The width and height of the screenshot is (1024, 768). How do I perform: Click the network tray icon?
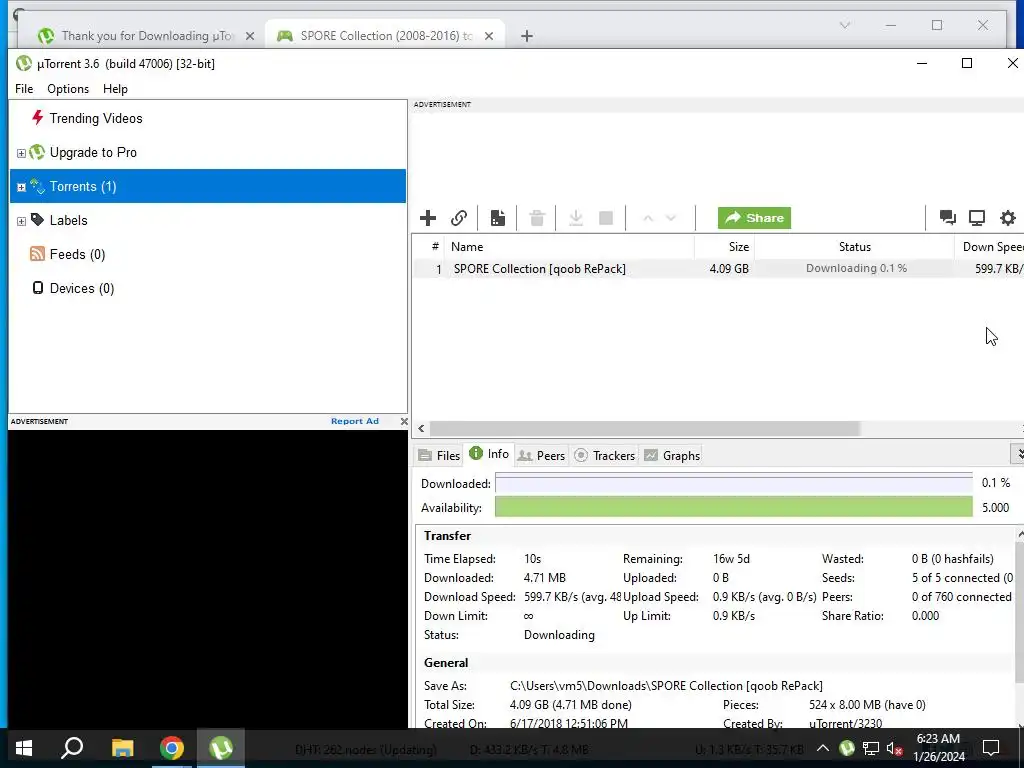coord(871,748)
